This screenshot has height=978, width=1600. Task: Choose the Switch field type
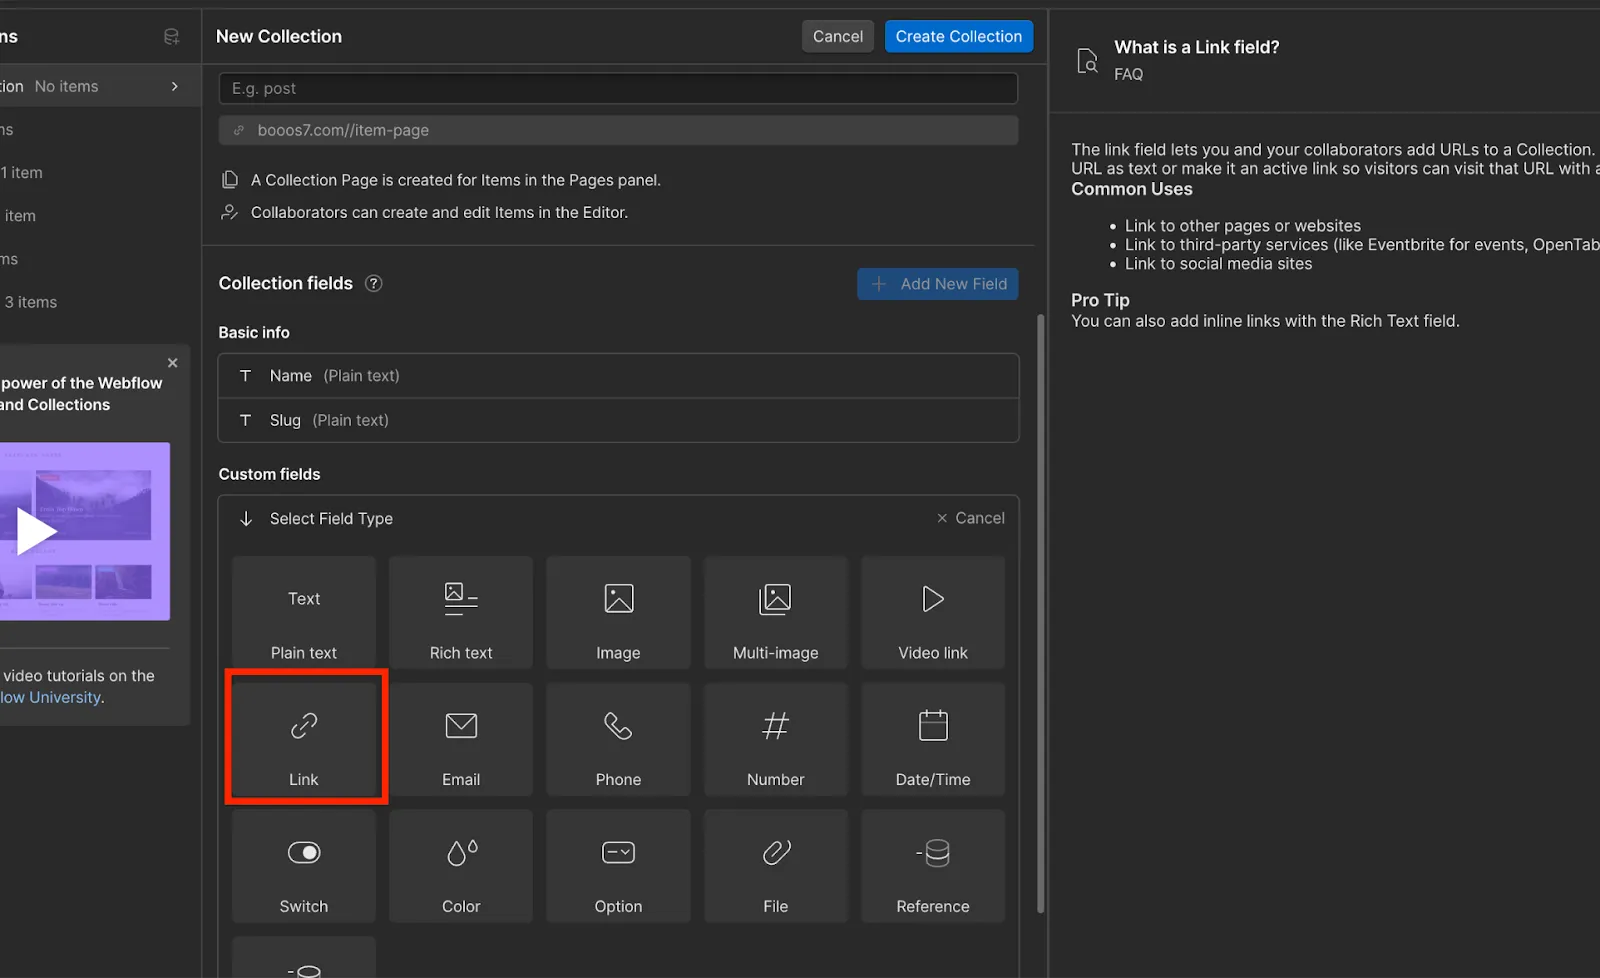click(304, 866)
